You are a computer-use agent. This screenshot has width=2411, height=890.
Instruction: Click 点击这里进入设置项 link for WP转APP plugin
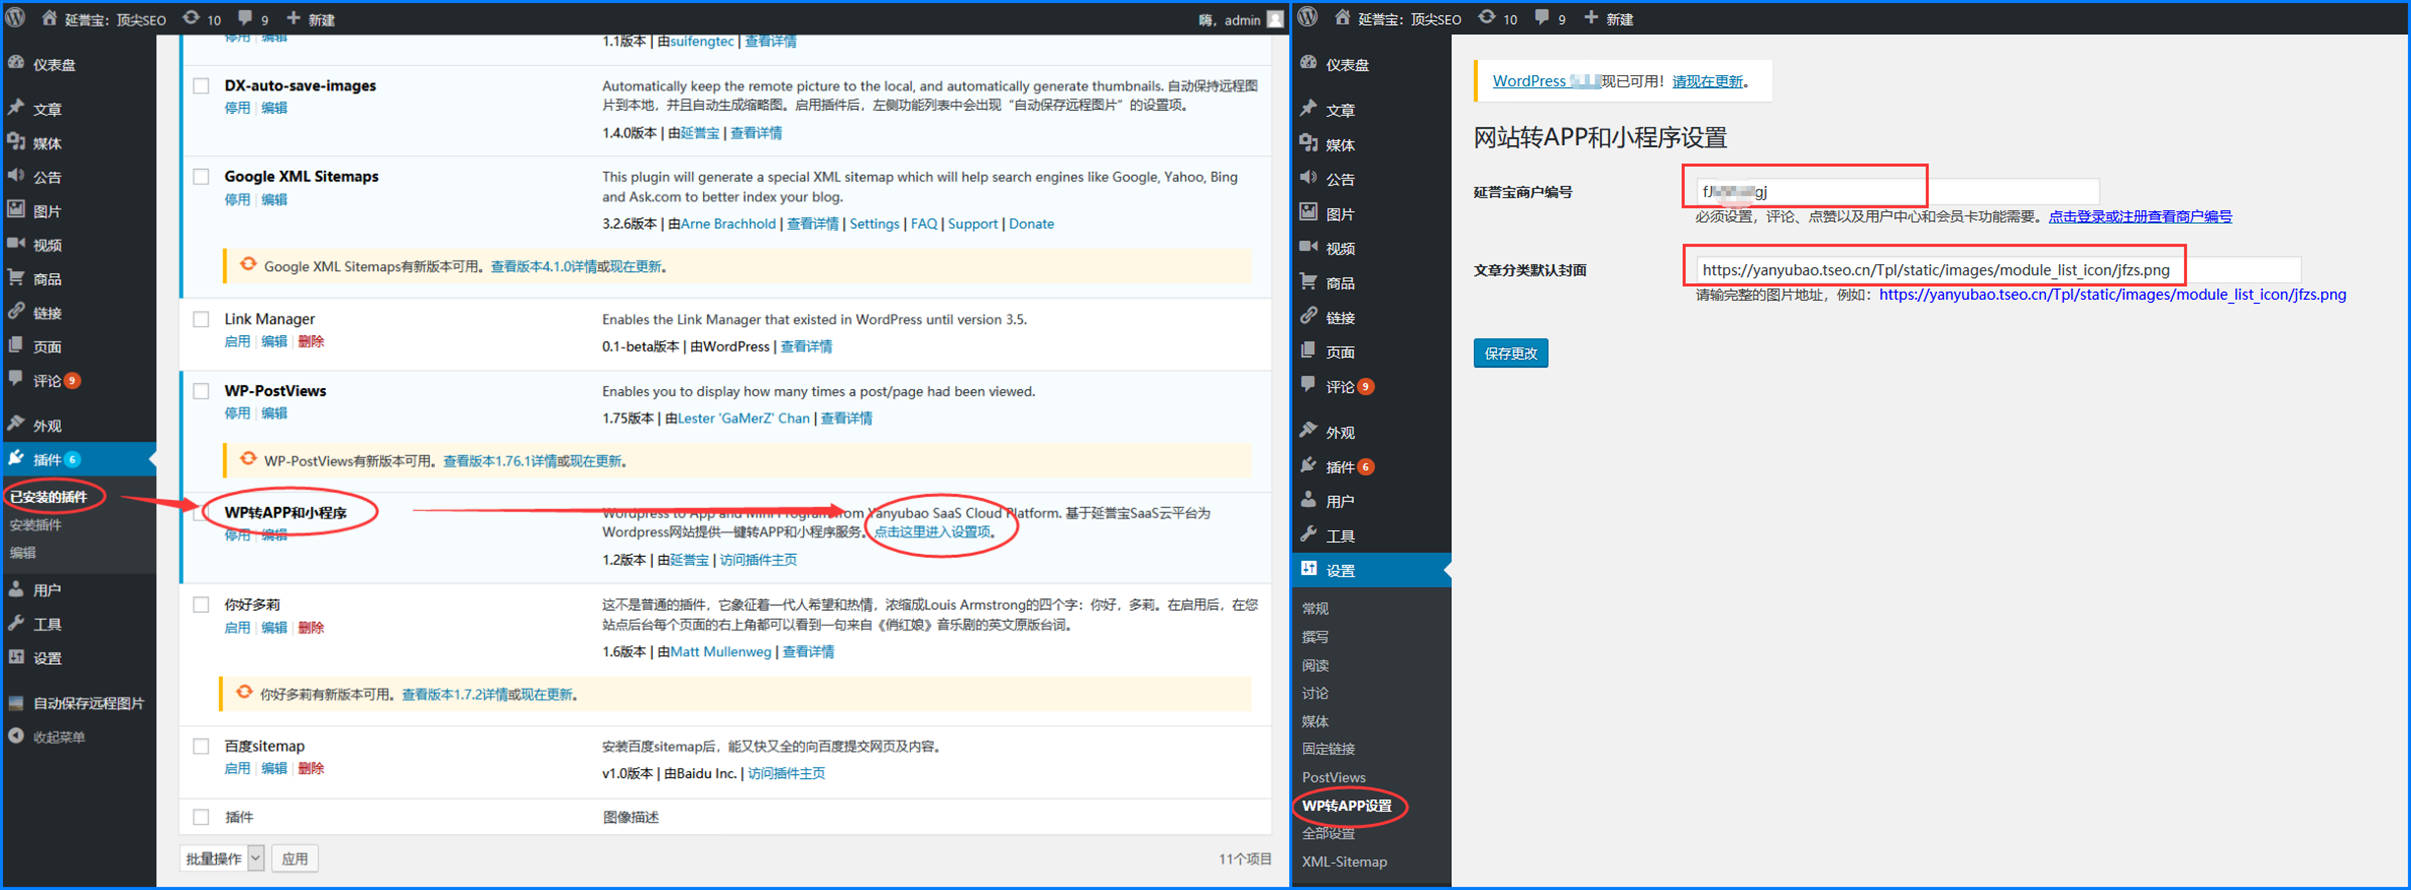[x=932, y=532]
